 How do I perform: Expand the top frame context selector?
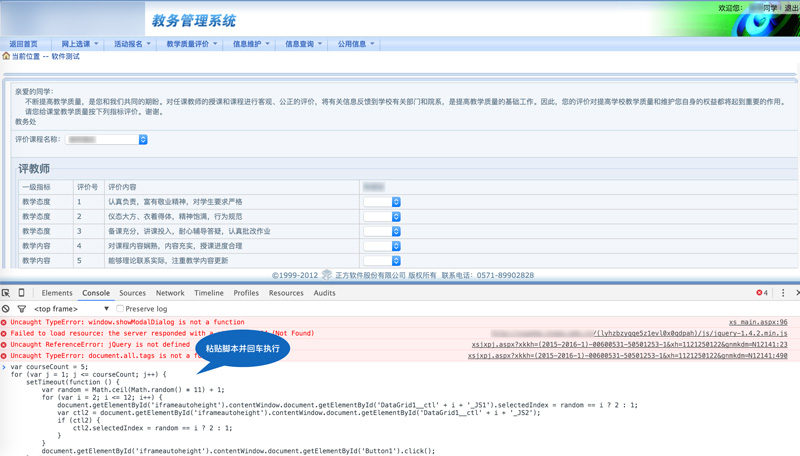pyautogui.click(x=106, y=309)
